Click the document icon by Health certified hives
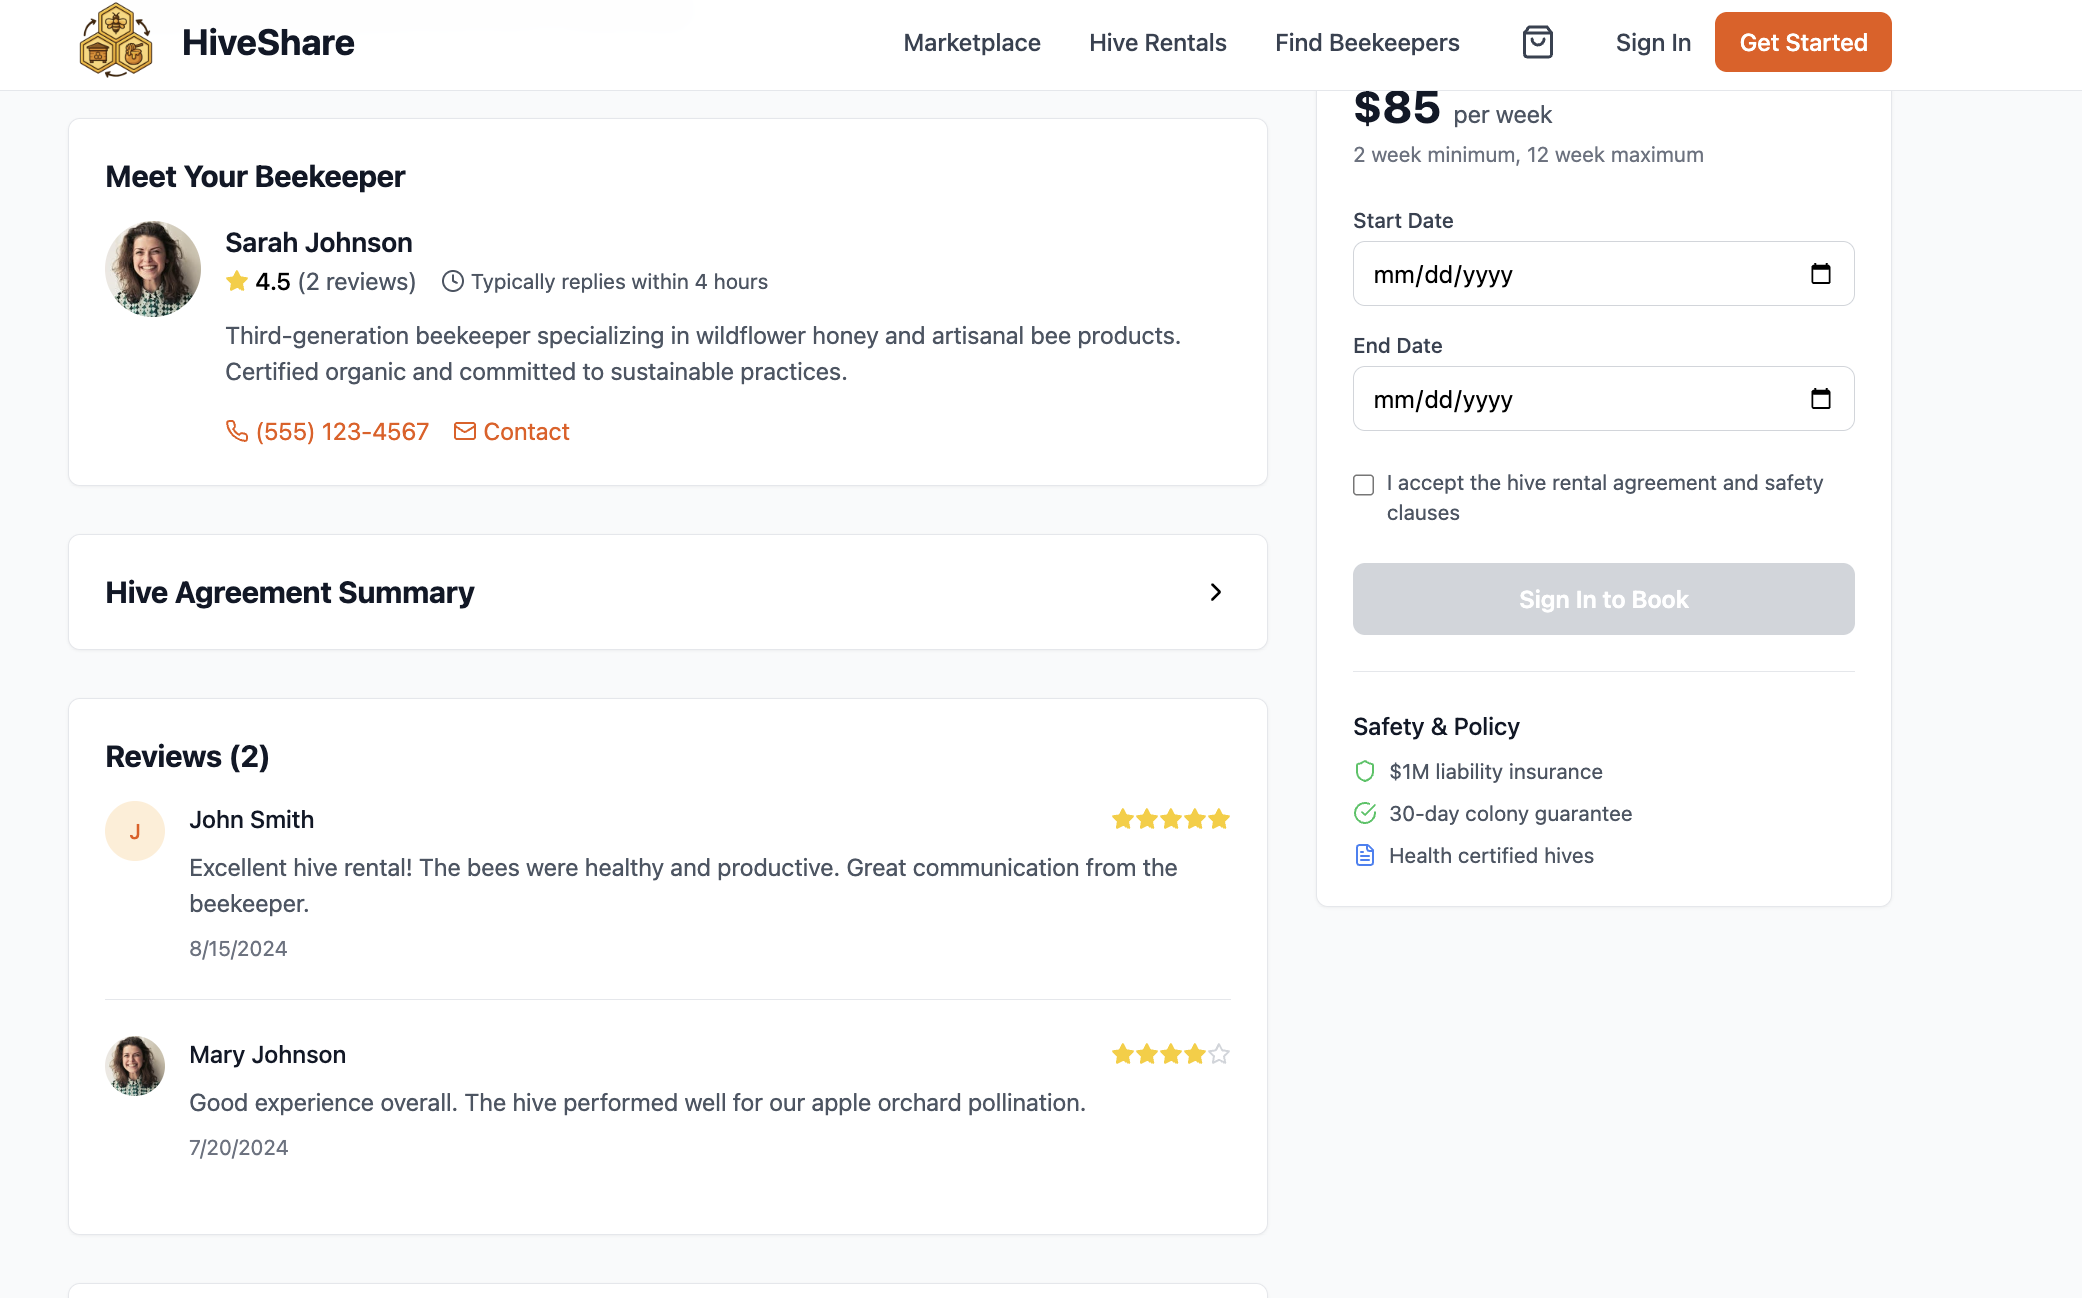Screen dimensions: 2082x1298 pyautogui.click(x=1365, y=855)
